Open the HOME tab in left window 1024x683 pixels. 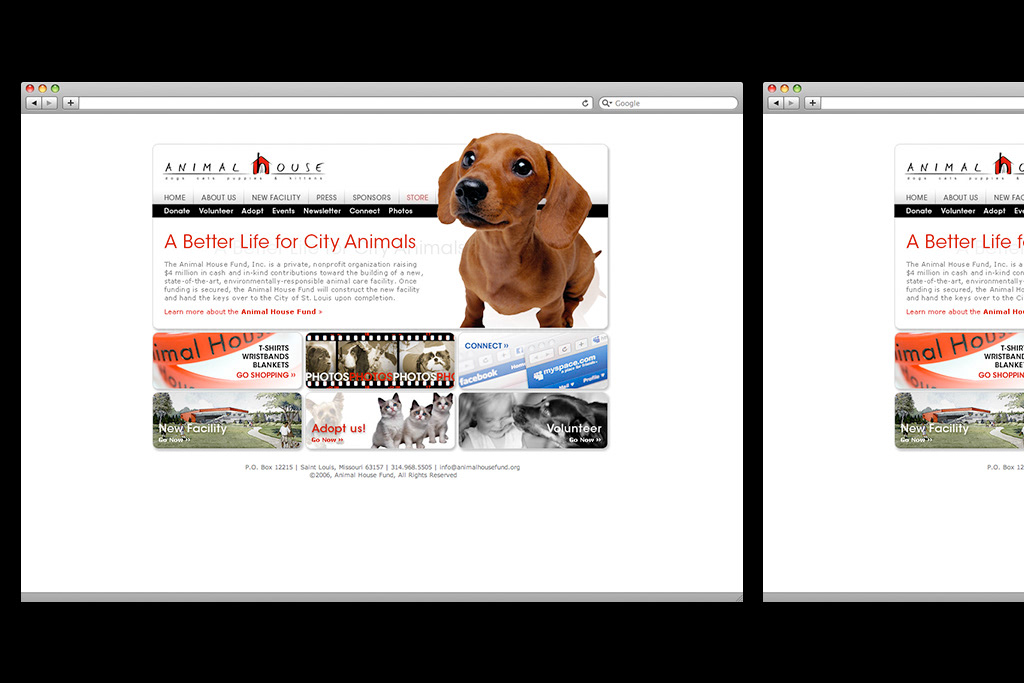point(174,197)
